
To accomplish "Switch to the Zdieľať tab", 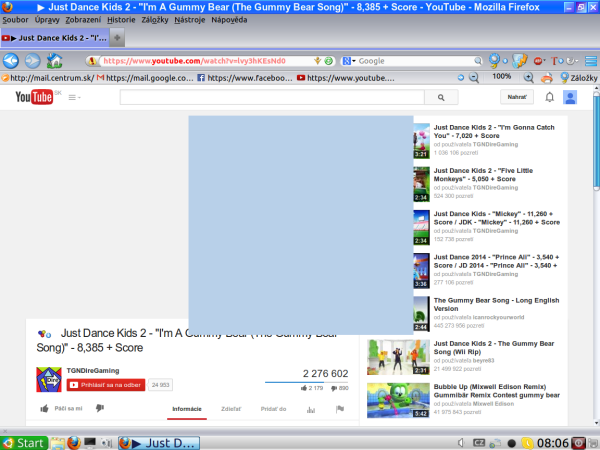I will coord(231,409).
